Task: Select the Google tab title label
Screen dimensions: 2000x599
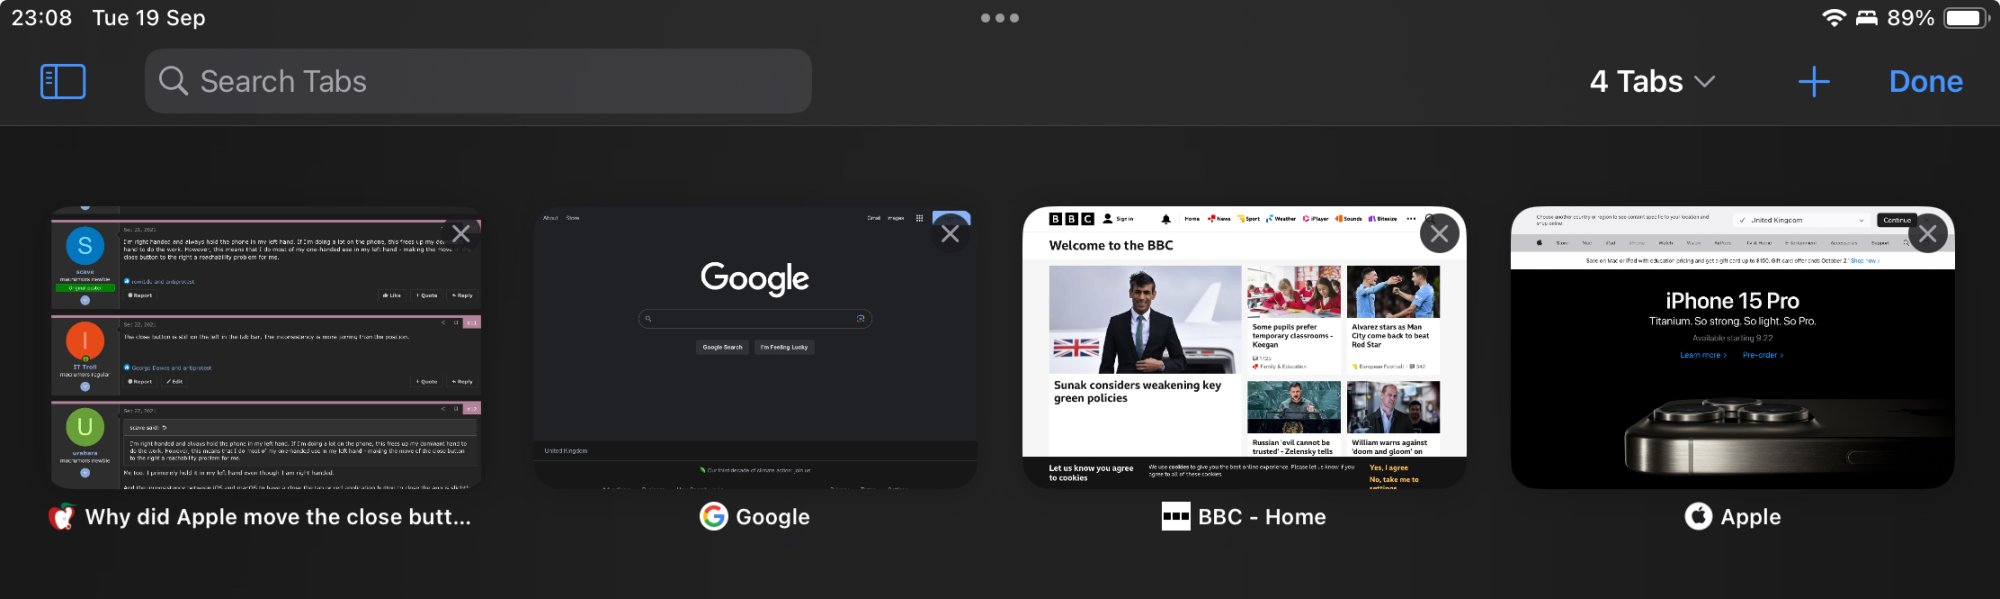Action: click(x=773, y=517)
